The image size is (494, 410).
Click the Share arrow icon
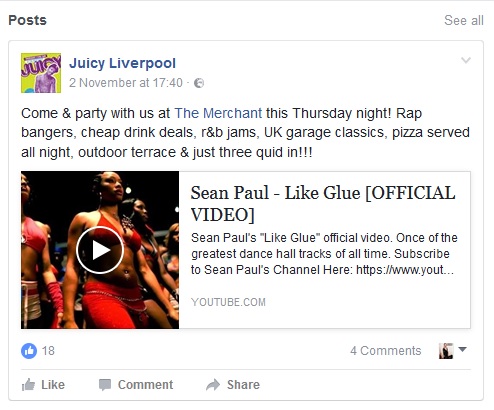pyautogui.click(x=213, y=385)
